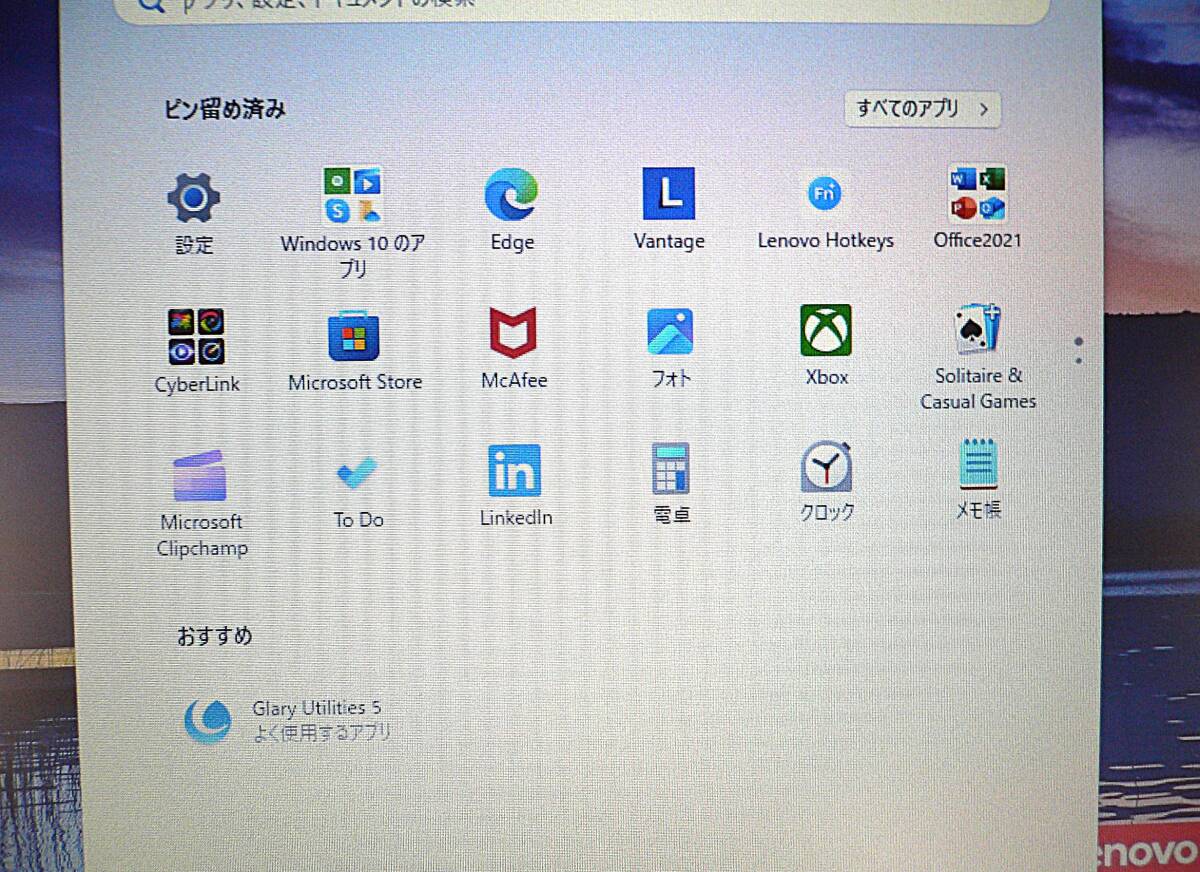Launch Microsoft Edge from pinned apps
The width and height of the screenshot is (1200, 872).
pos(512,210)
